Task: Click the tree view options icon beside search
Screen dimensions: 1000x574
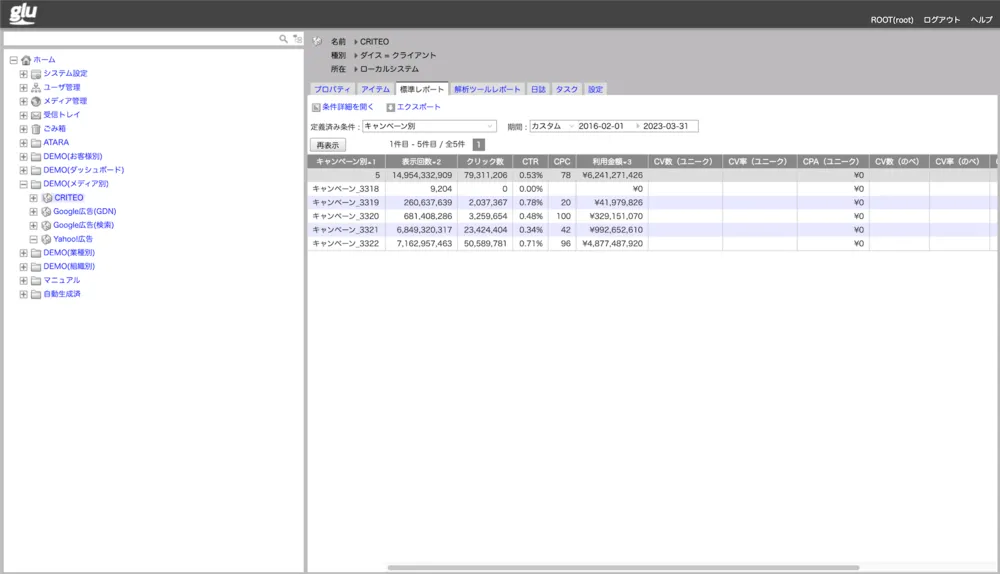Action: point(297,39)
